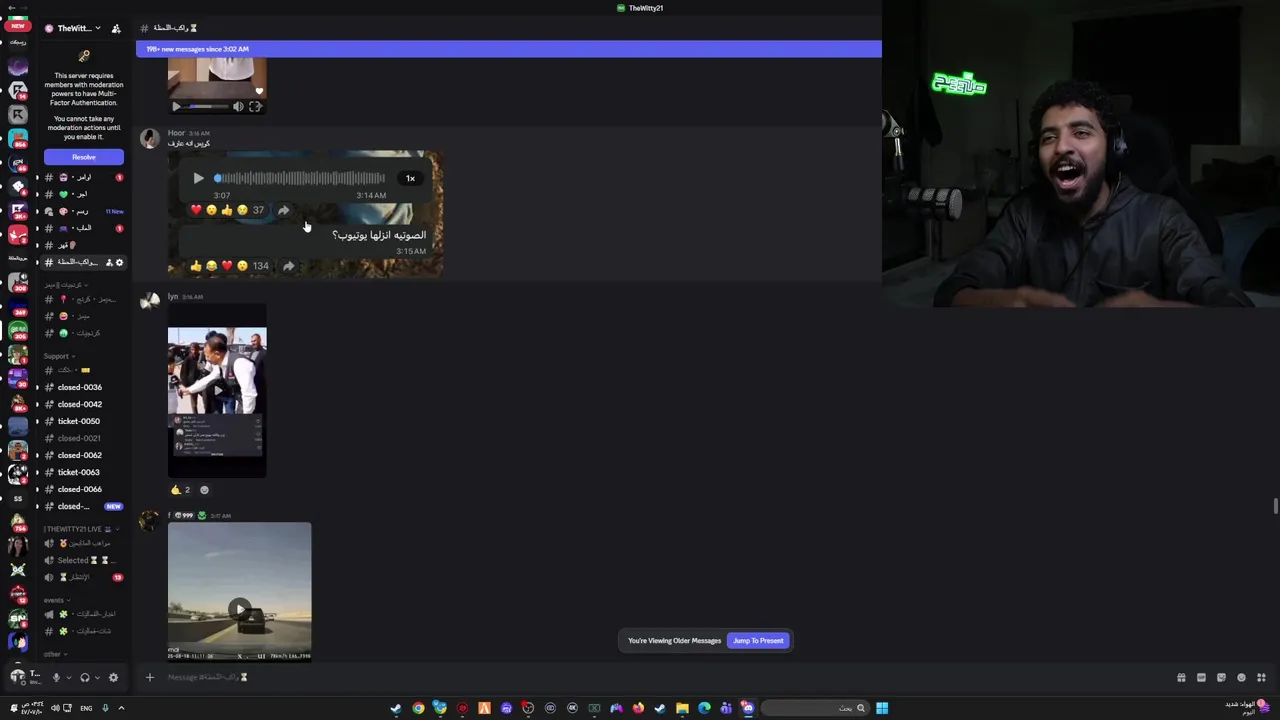Seek the top video progress bar

click(x=208, y=106)
